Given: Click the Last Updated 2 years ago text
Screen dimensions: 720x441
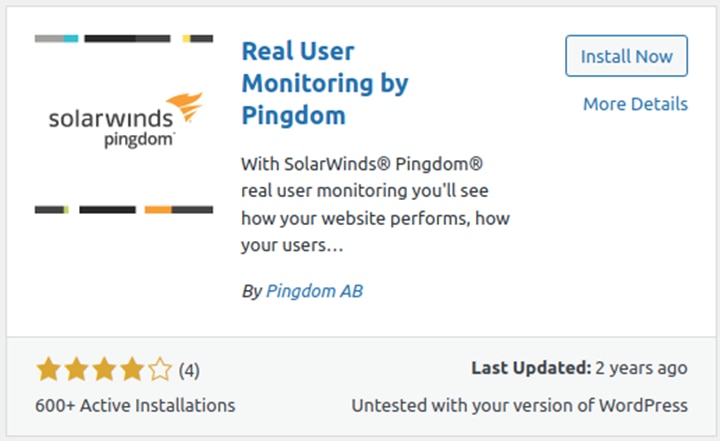Looking at the screenshot, I should [579, 368].
